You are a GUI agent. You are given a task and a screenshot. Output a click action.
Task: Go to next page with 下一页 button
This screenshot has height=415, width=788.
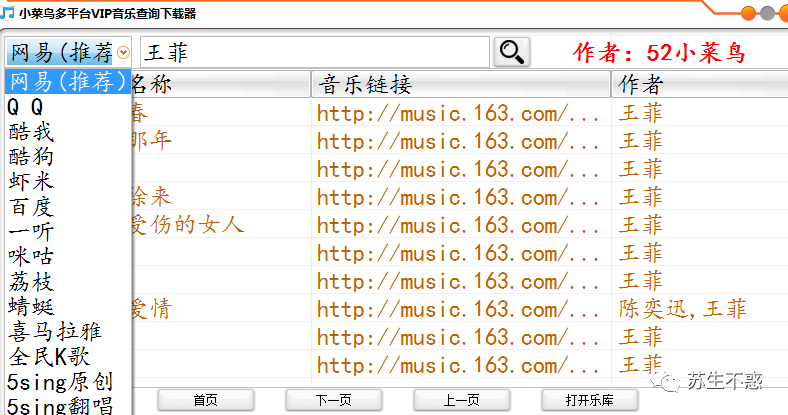coord(334,400)
